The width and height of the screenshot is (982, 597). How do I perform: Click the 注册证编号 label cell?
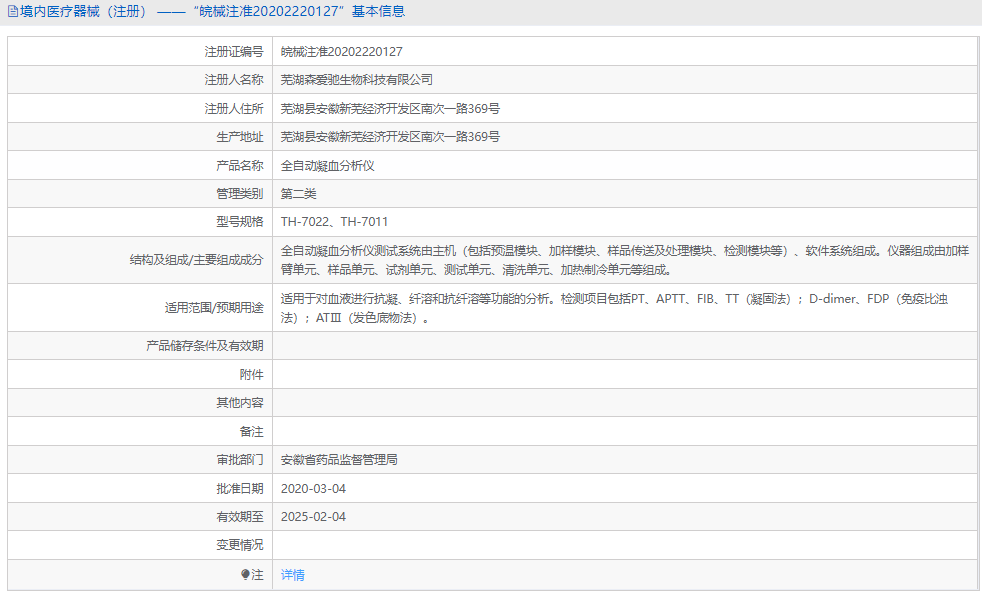(x=140, y=51)
